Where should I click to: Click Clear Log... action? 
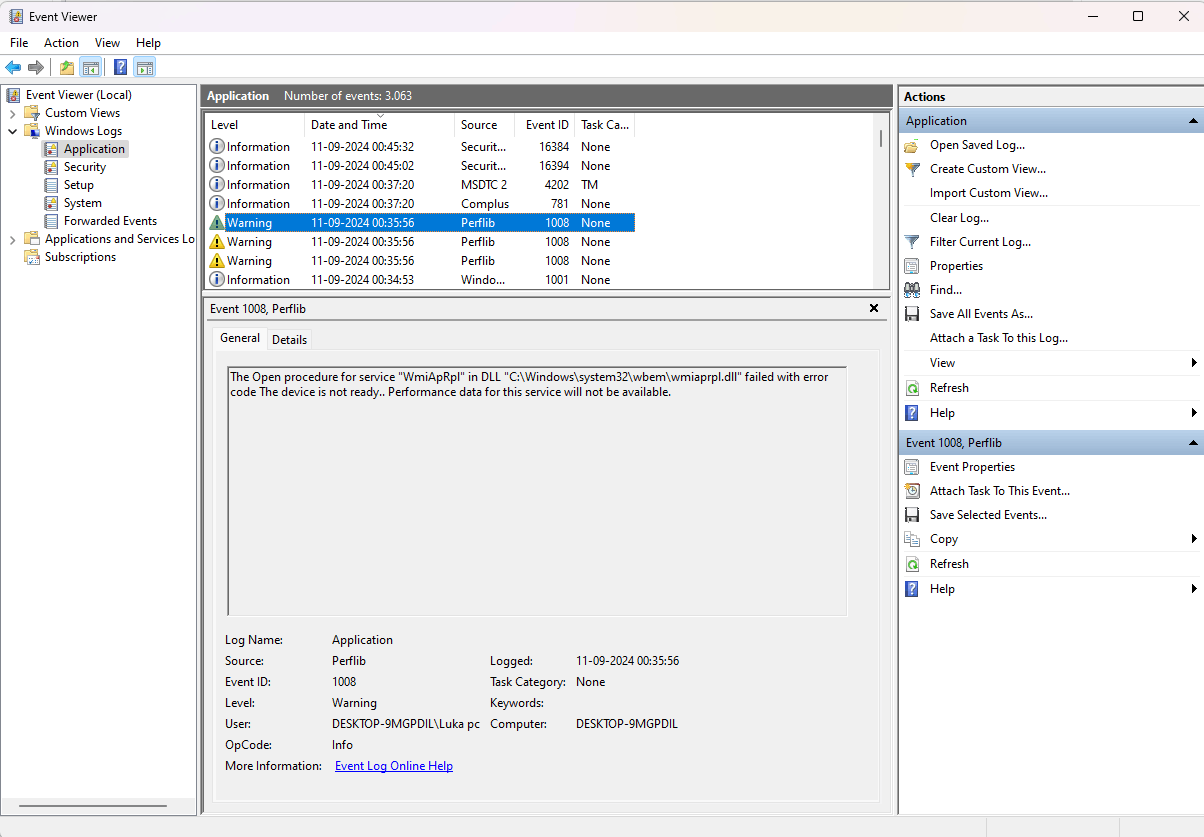coord(959,218)
